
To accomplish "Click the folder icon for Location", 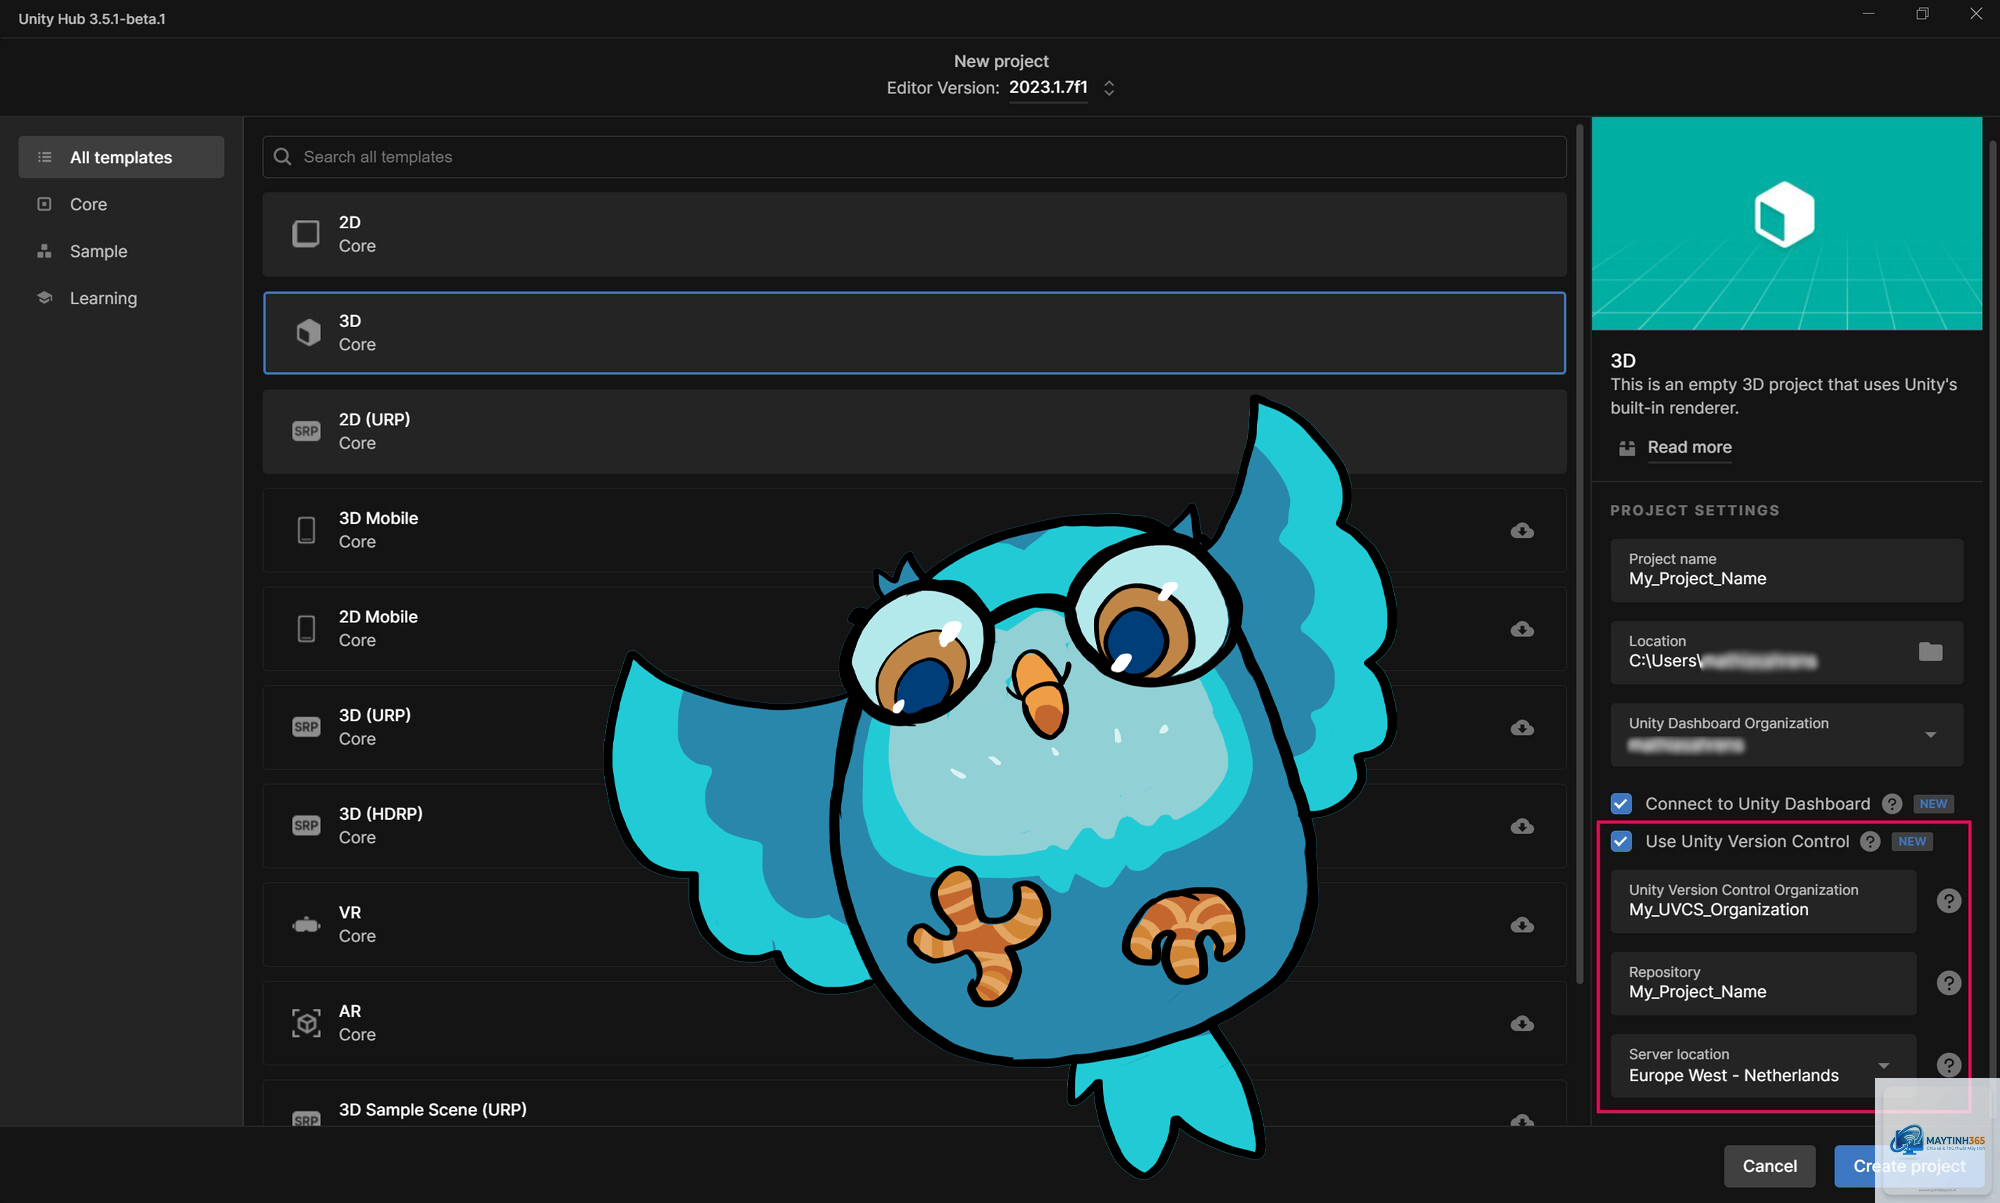I will 1930,652.
